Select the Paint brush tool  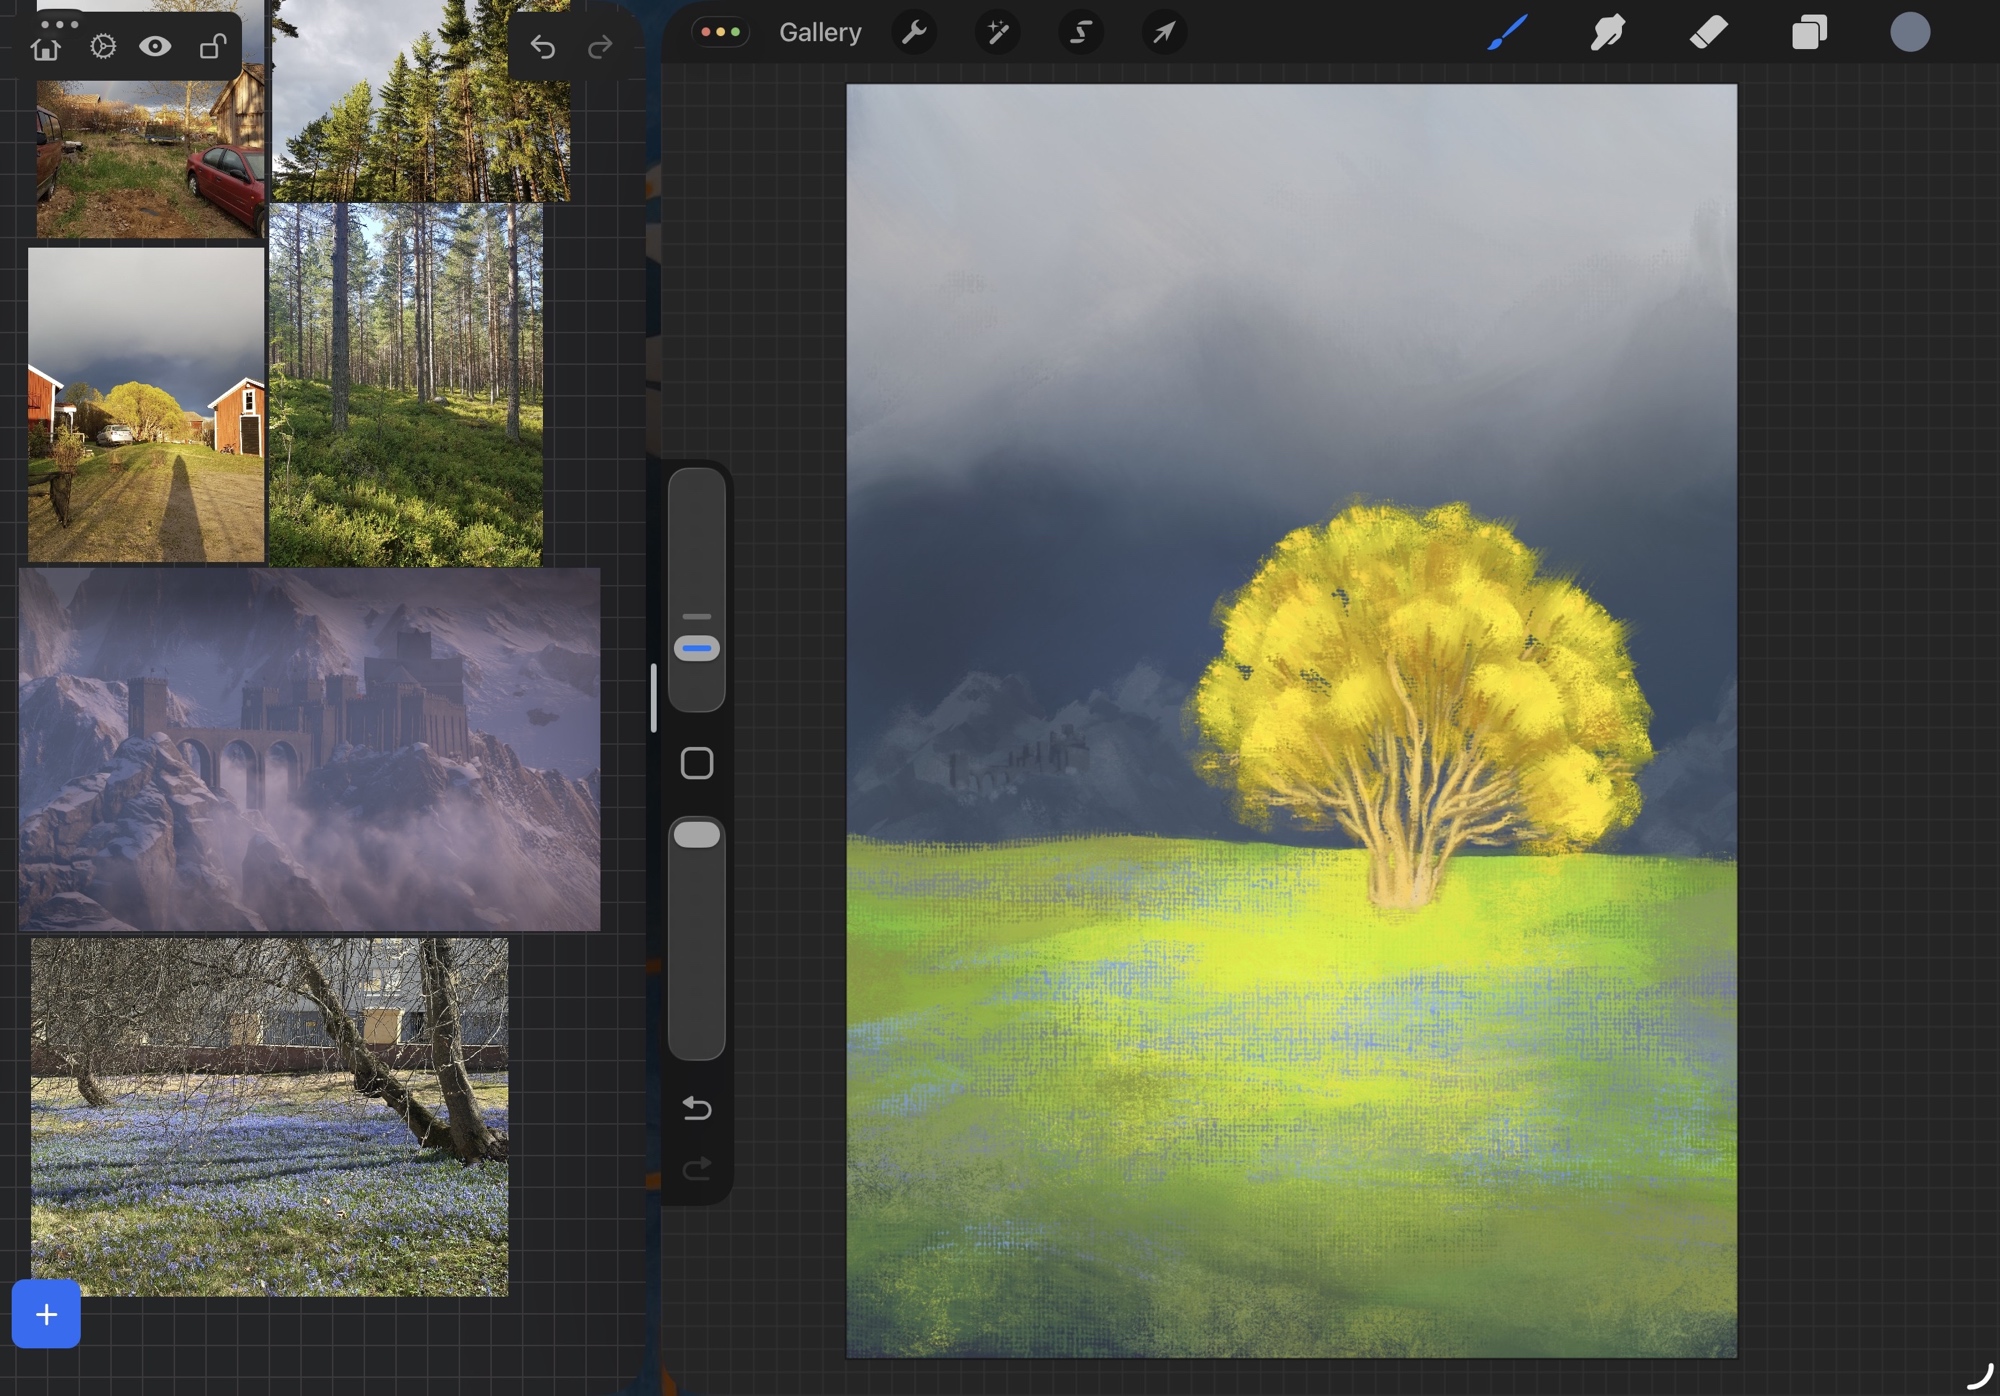tap(1507, 33)
